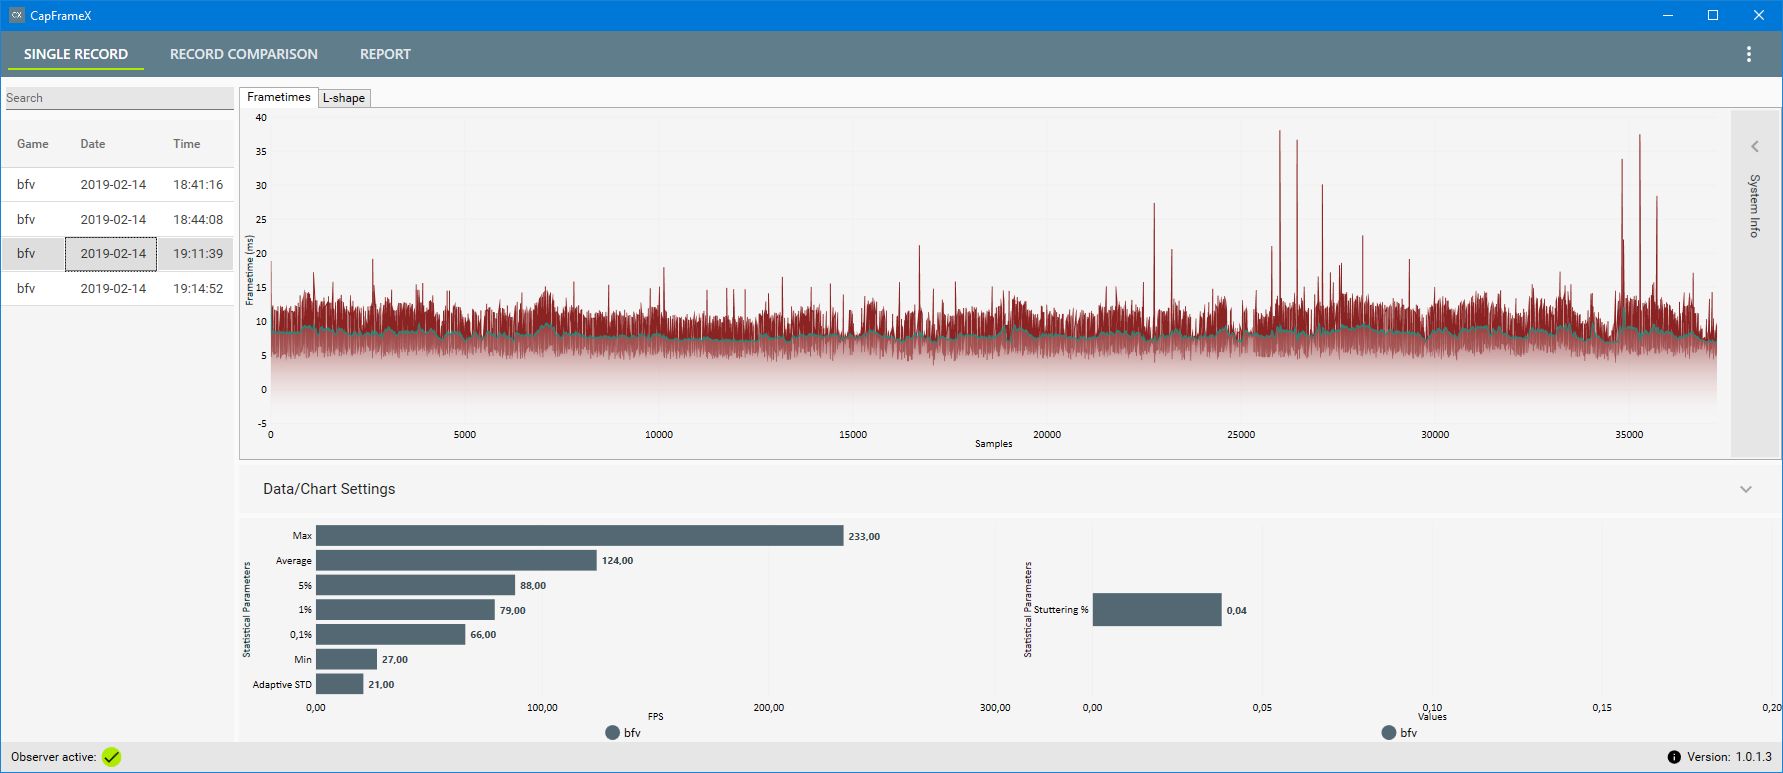The image size is (1783, 773).
Task: Click the 0,1% percentile bar showing 66,00
Action: (x=390, y=634)
